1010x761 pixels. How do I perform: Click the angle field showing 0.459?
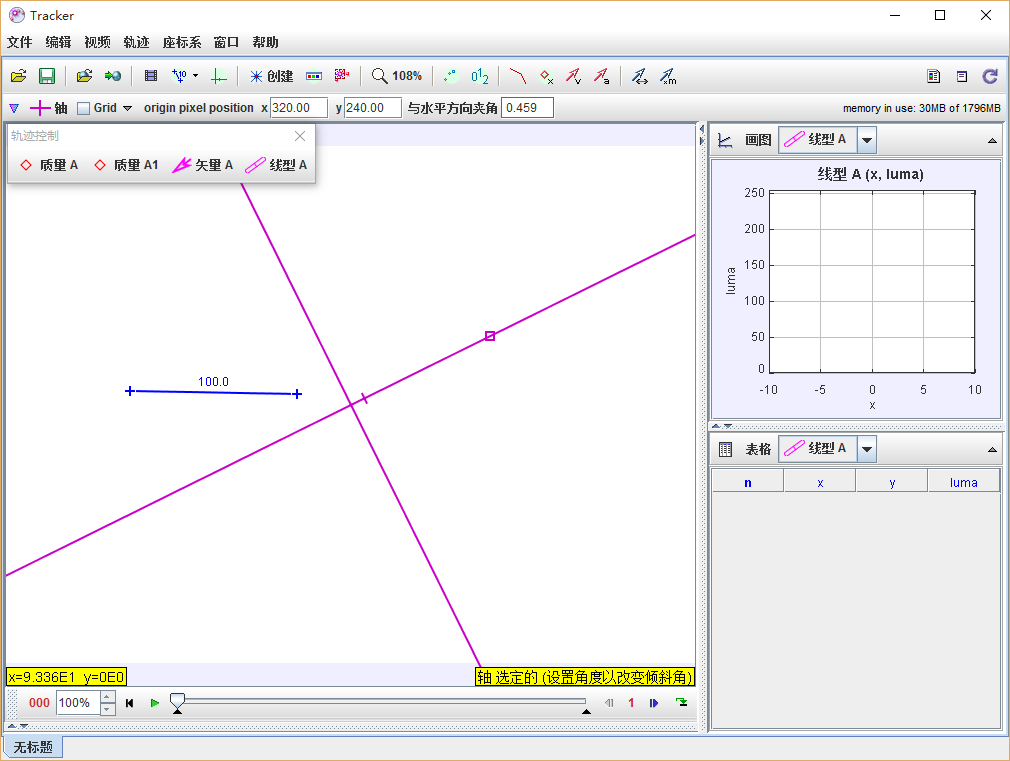tap(527, 108)
